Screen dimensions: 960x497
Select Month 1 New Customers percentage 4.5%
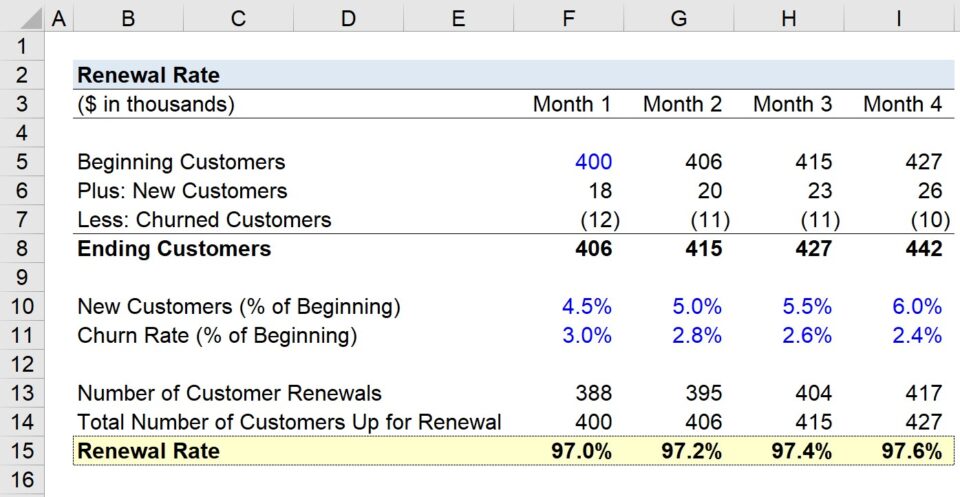coord(586,307)
